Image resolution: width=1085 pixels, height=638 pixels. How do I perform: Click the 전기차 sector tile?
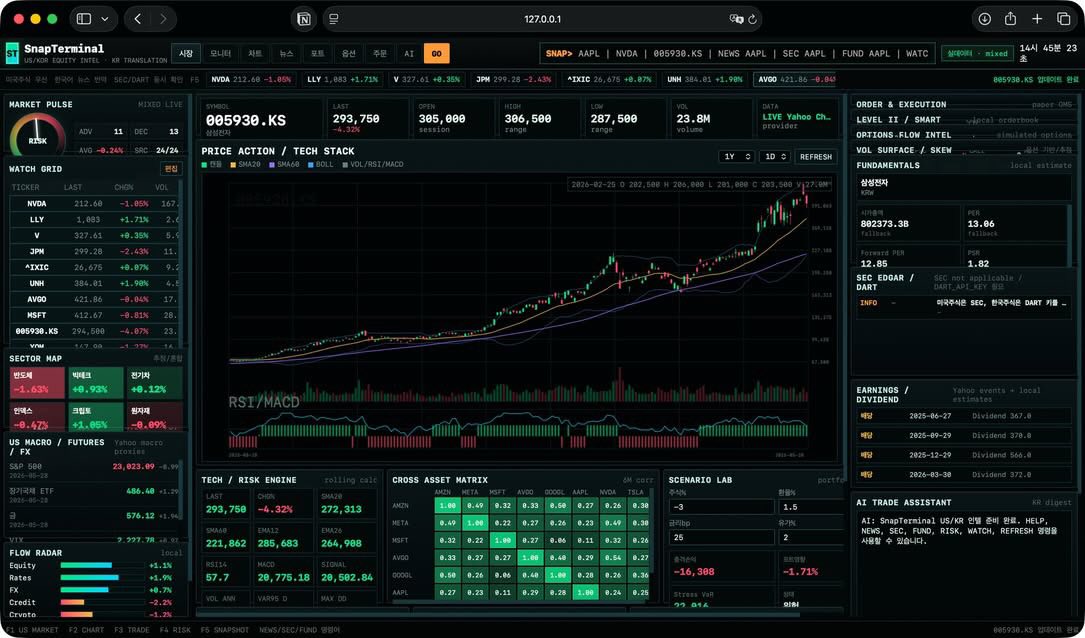(155, 383)
